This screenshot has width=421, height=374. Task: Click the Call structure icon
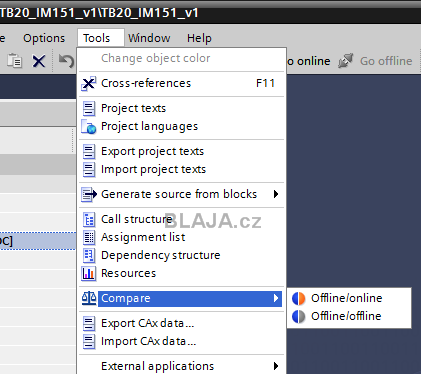point(89,219)
